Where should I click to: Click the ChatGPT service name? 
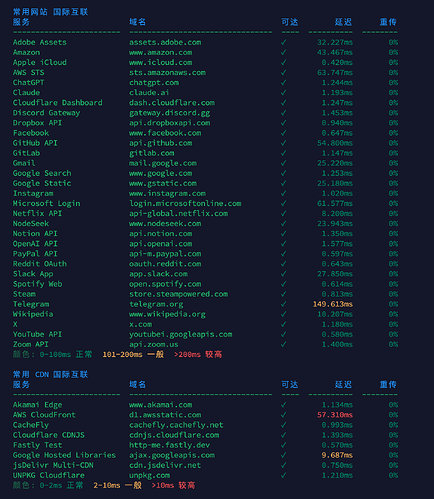[x=28, y=82]
